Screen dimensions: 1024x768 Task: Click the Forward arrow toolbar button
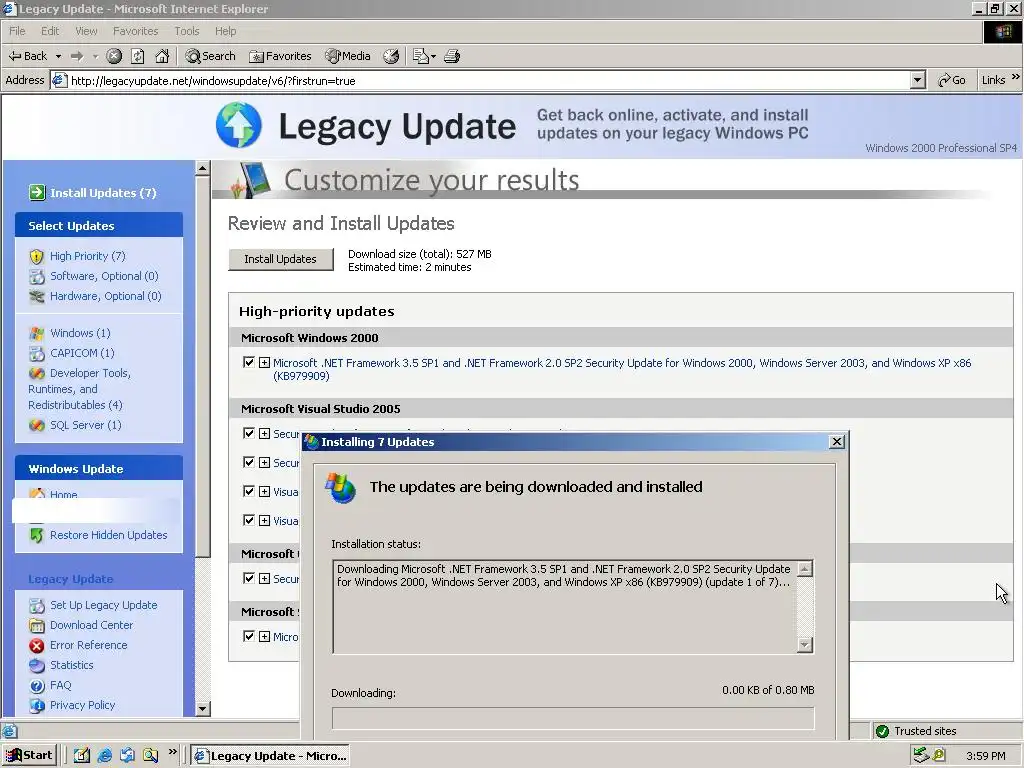pos(77,56)
